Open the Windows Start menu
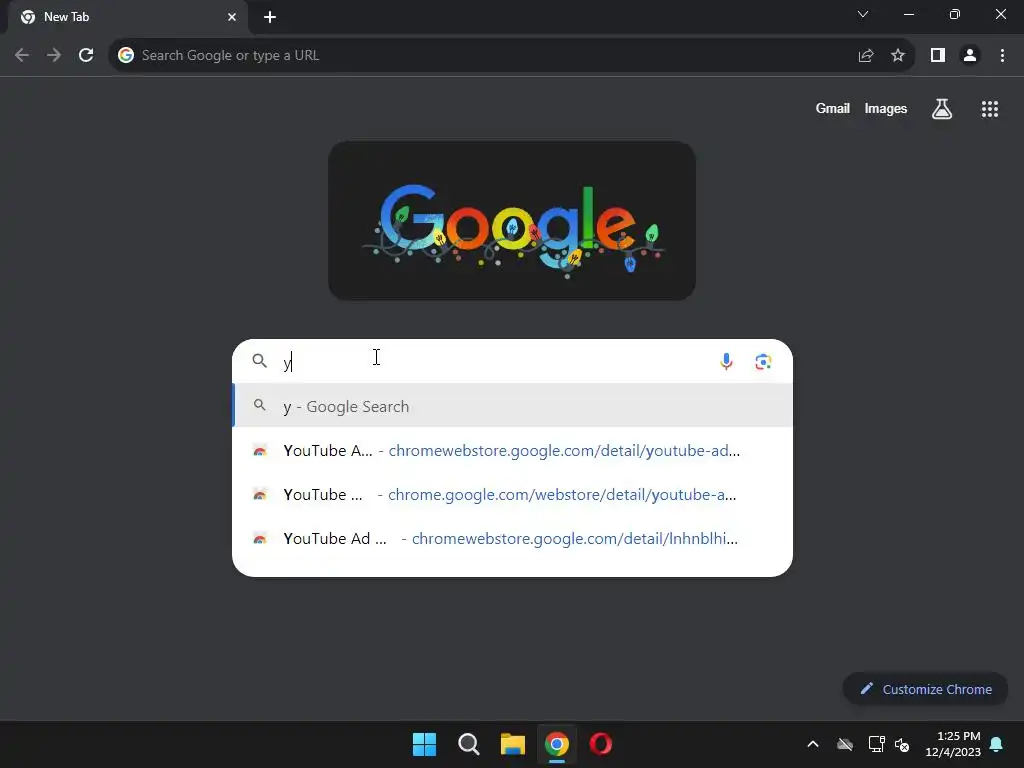Viewport: 1024px width, 768px height. (424, 744)
